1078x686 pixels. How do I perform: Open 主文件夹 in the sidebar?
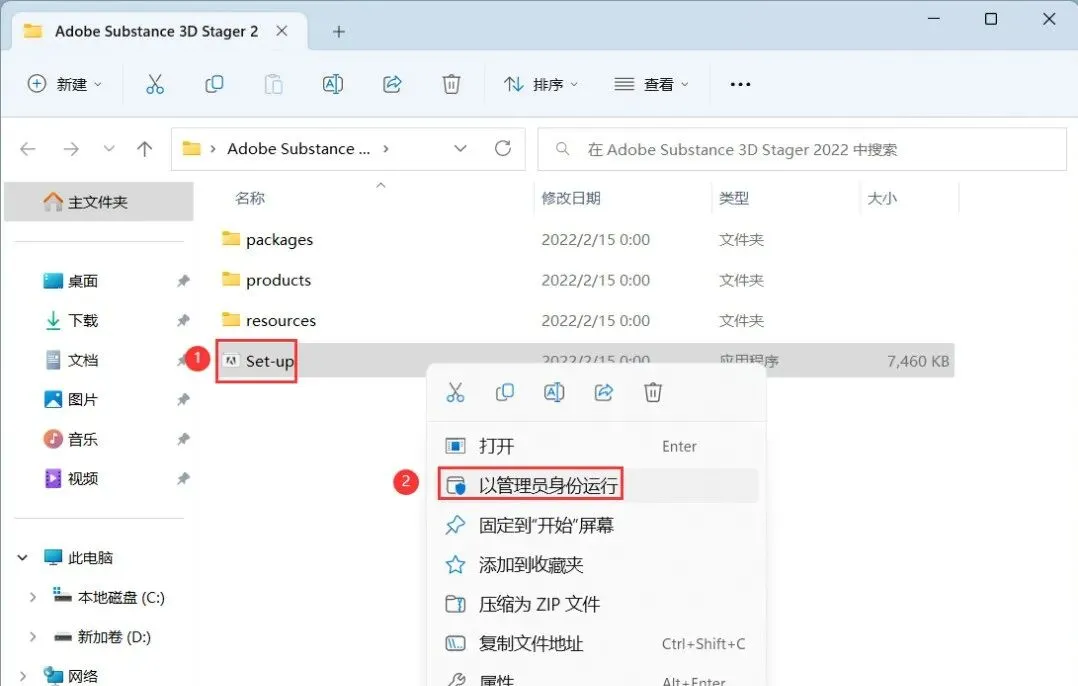(98, 202)
